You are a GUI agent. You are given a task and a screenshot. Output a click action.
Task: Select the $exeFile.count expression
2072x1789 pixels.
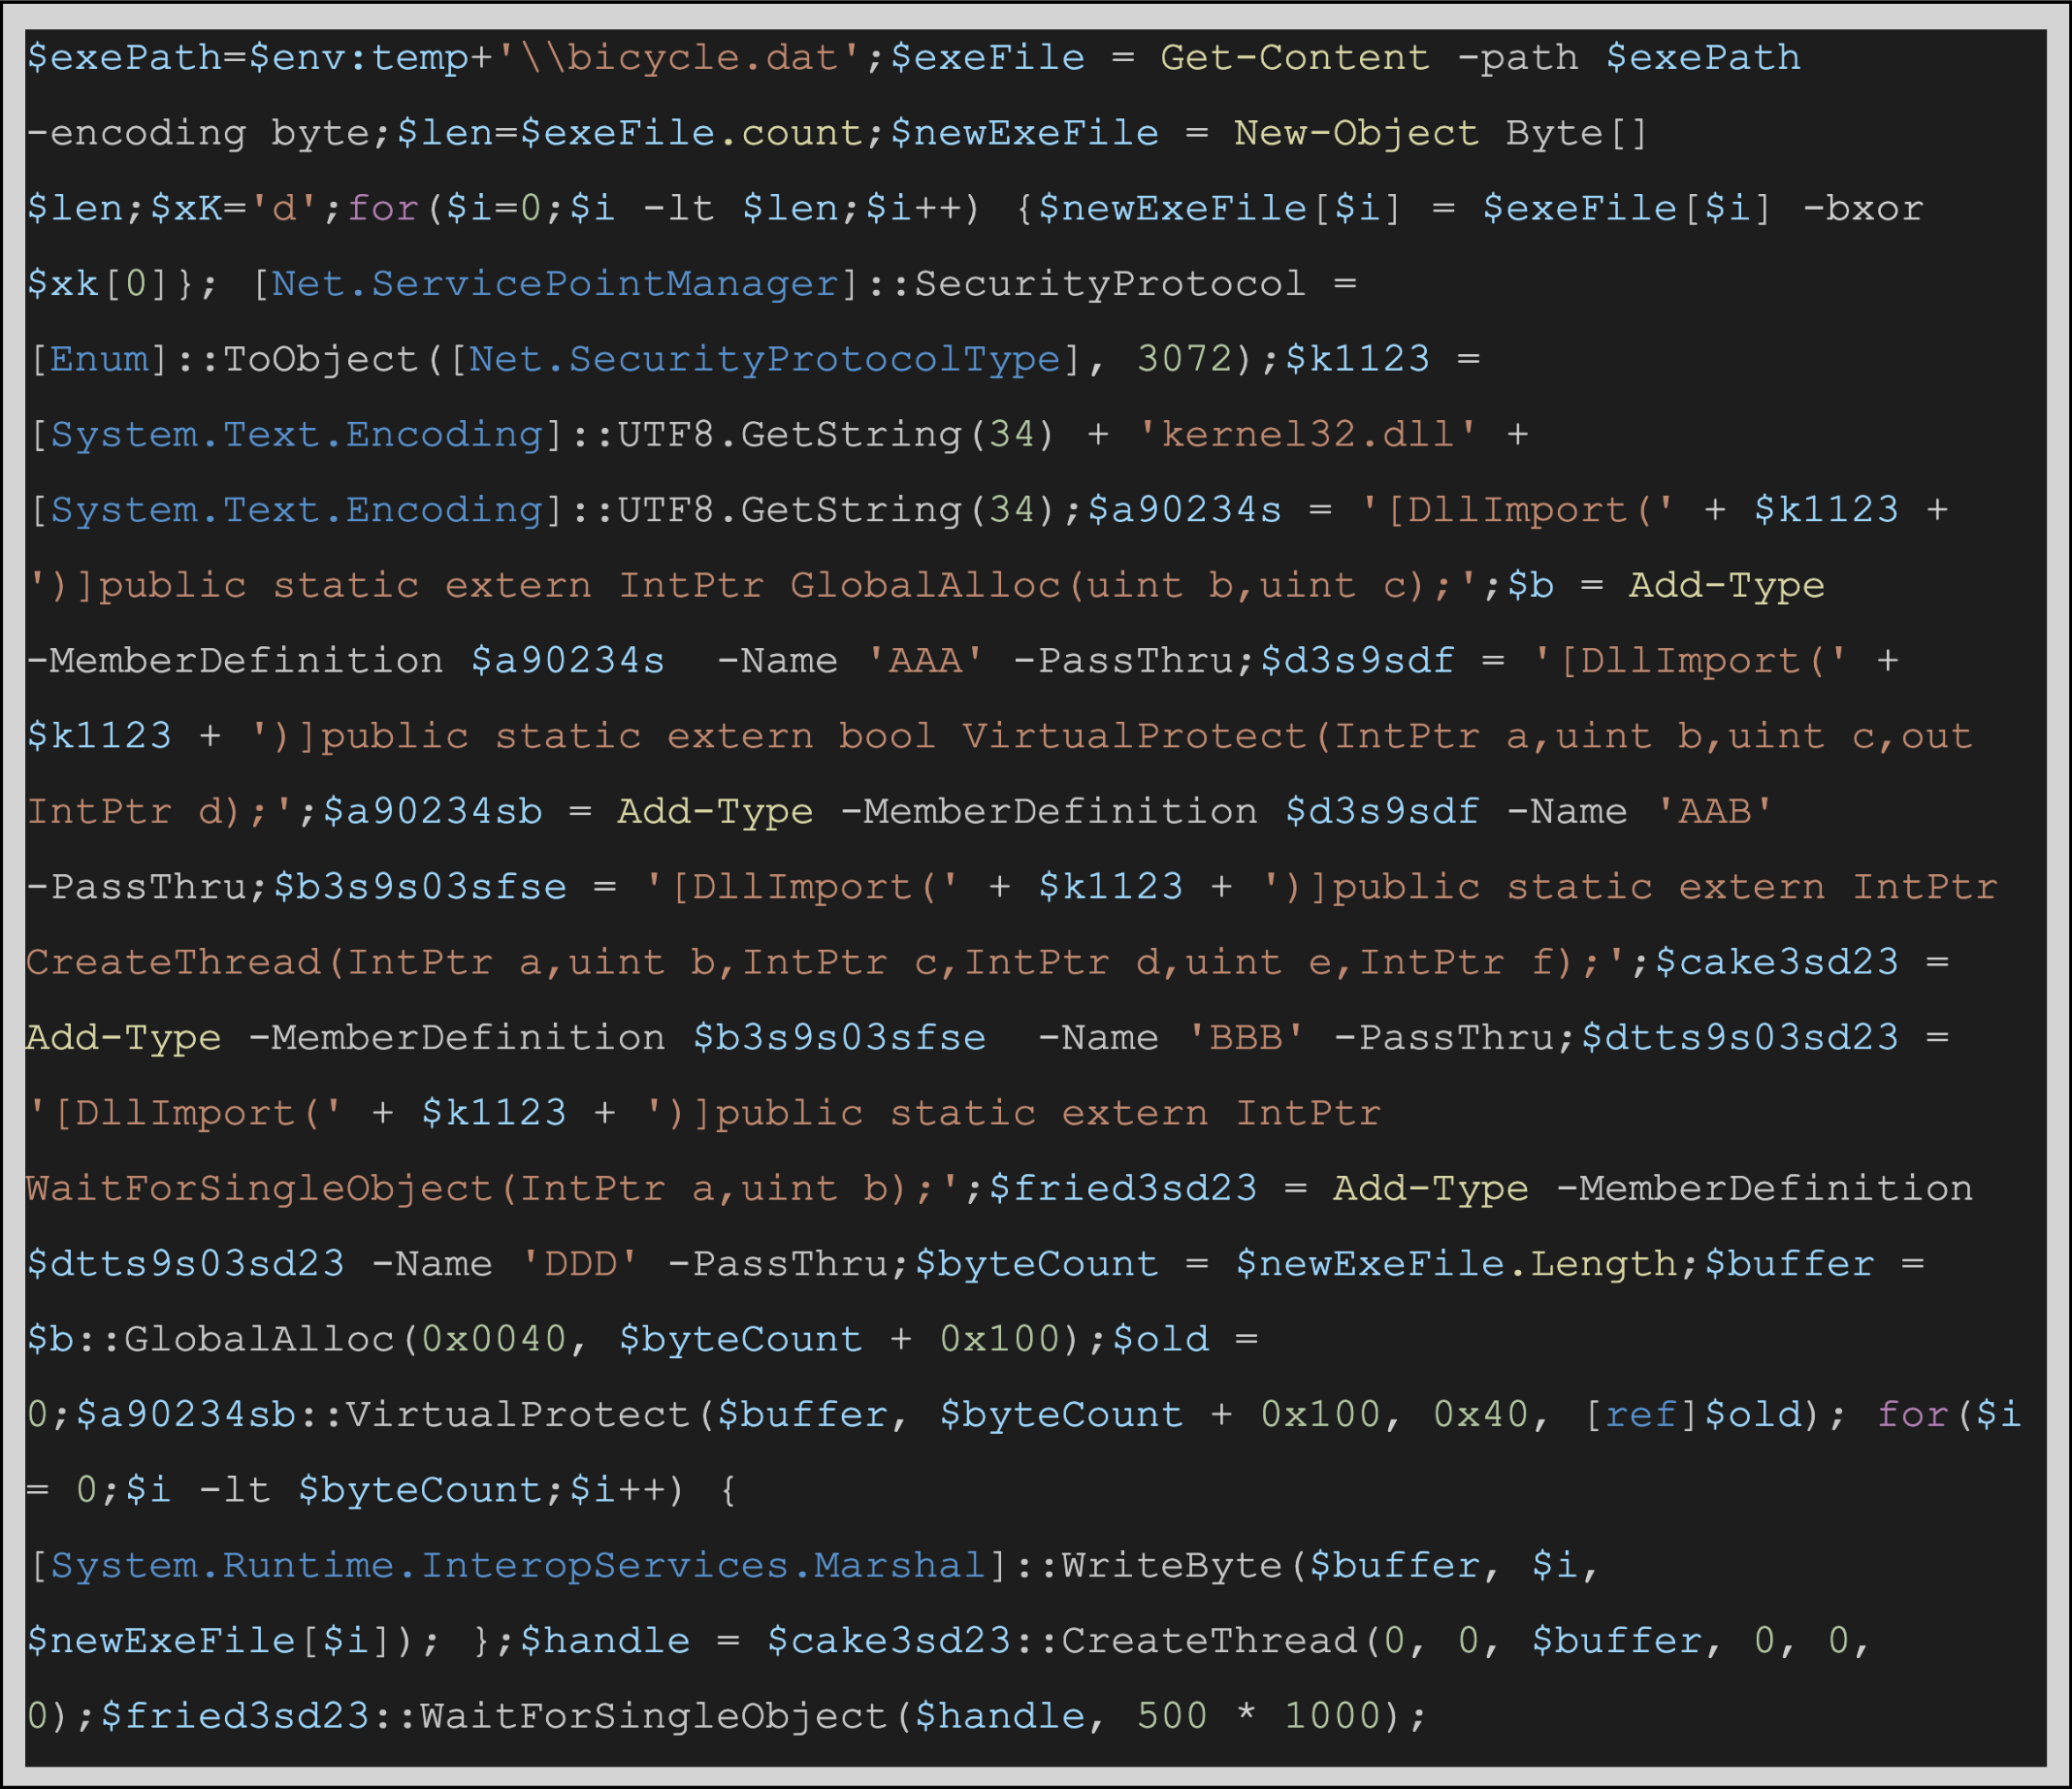[x=691, y=133]
